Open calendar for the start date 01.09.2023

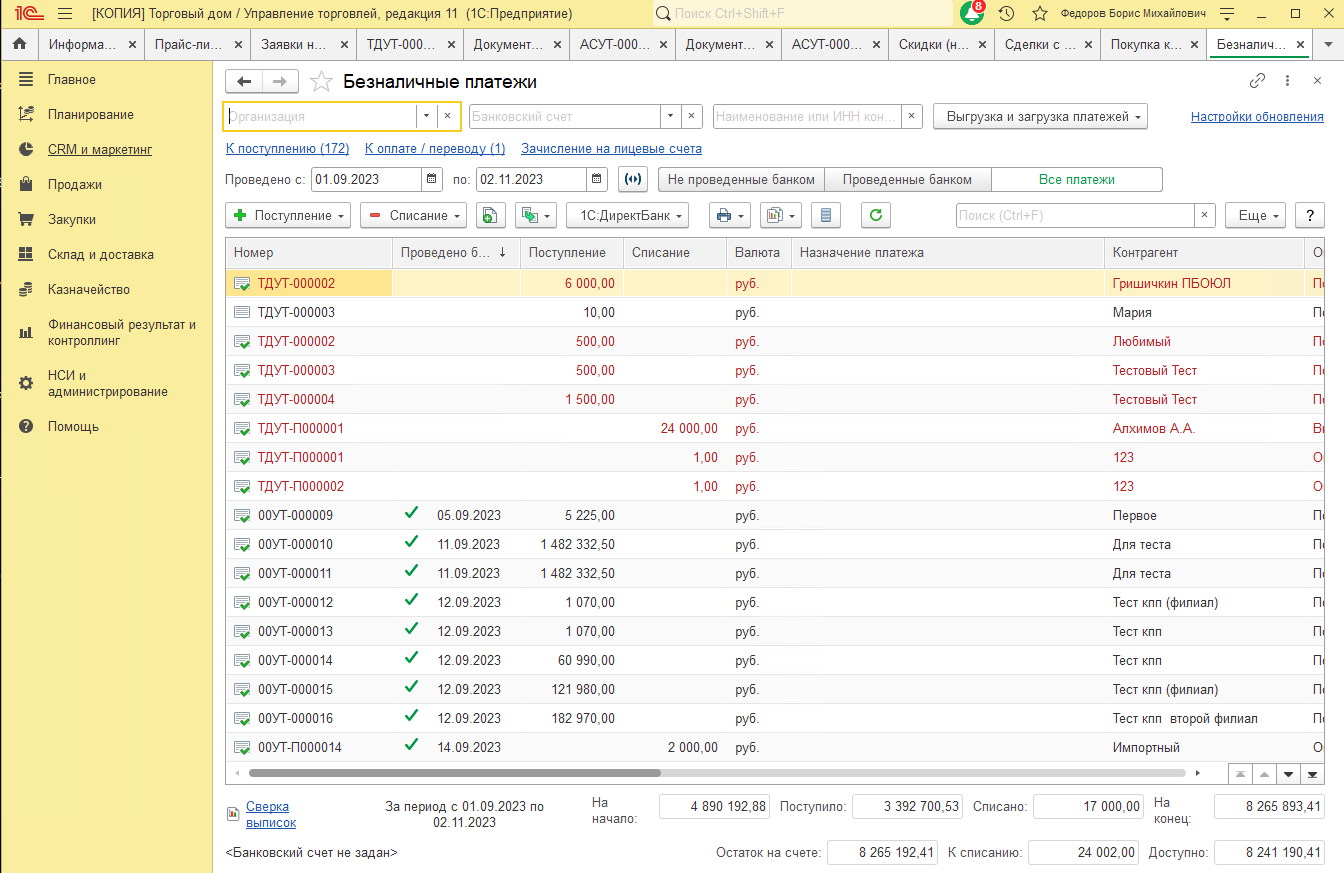click(432, 180)
